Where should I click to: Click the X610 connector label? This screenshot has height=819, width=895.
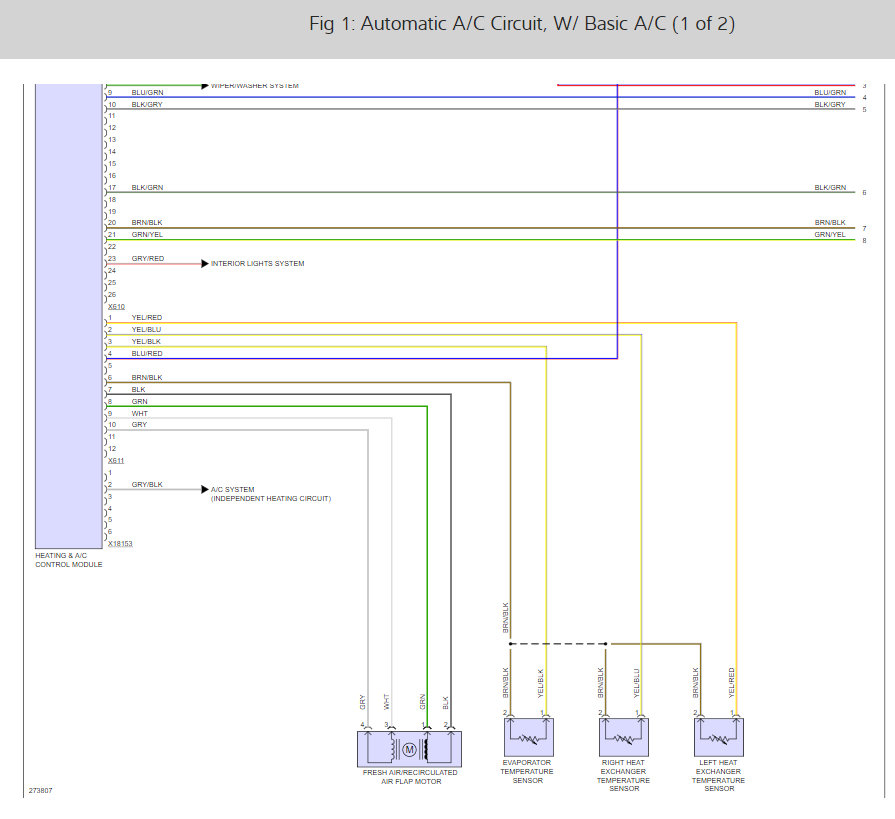pyautogui.click(x=116, y=306)
